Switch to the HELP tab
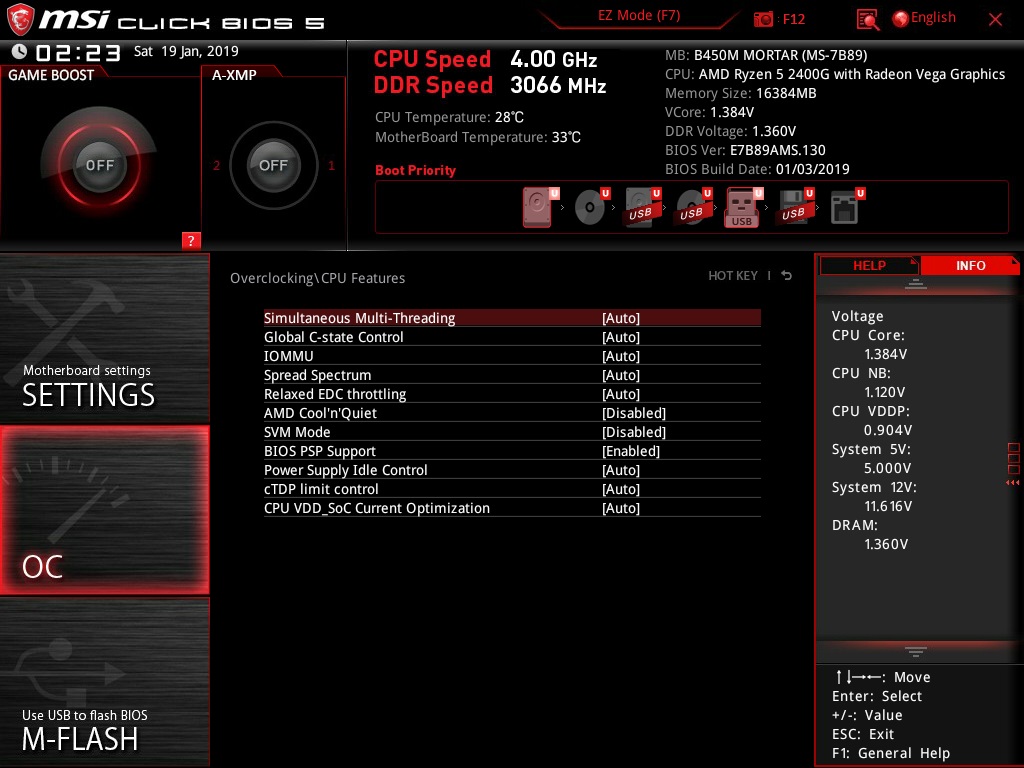The image size is (1024, 768). (868, 265)
